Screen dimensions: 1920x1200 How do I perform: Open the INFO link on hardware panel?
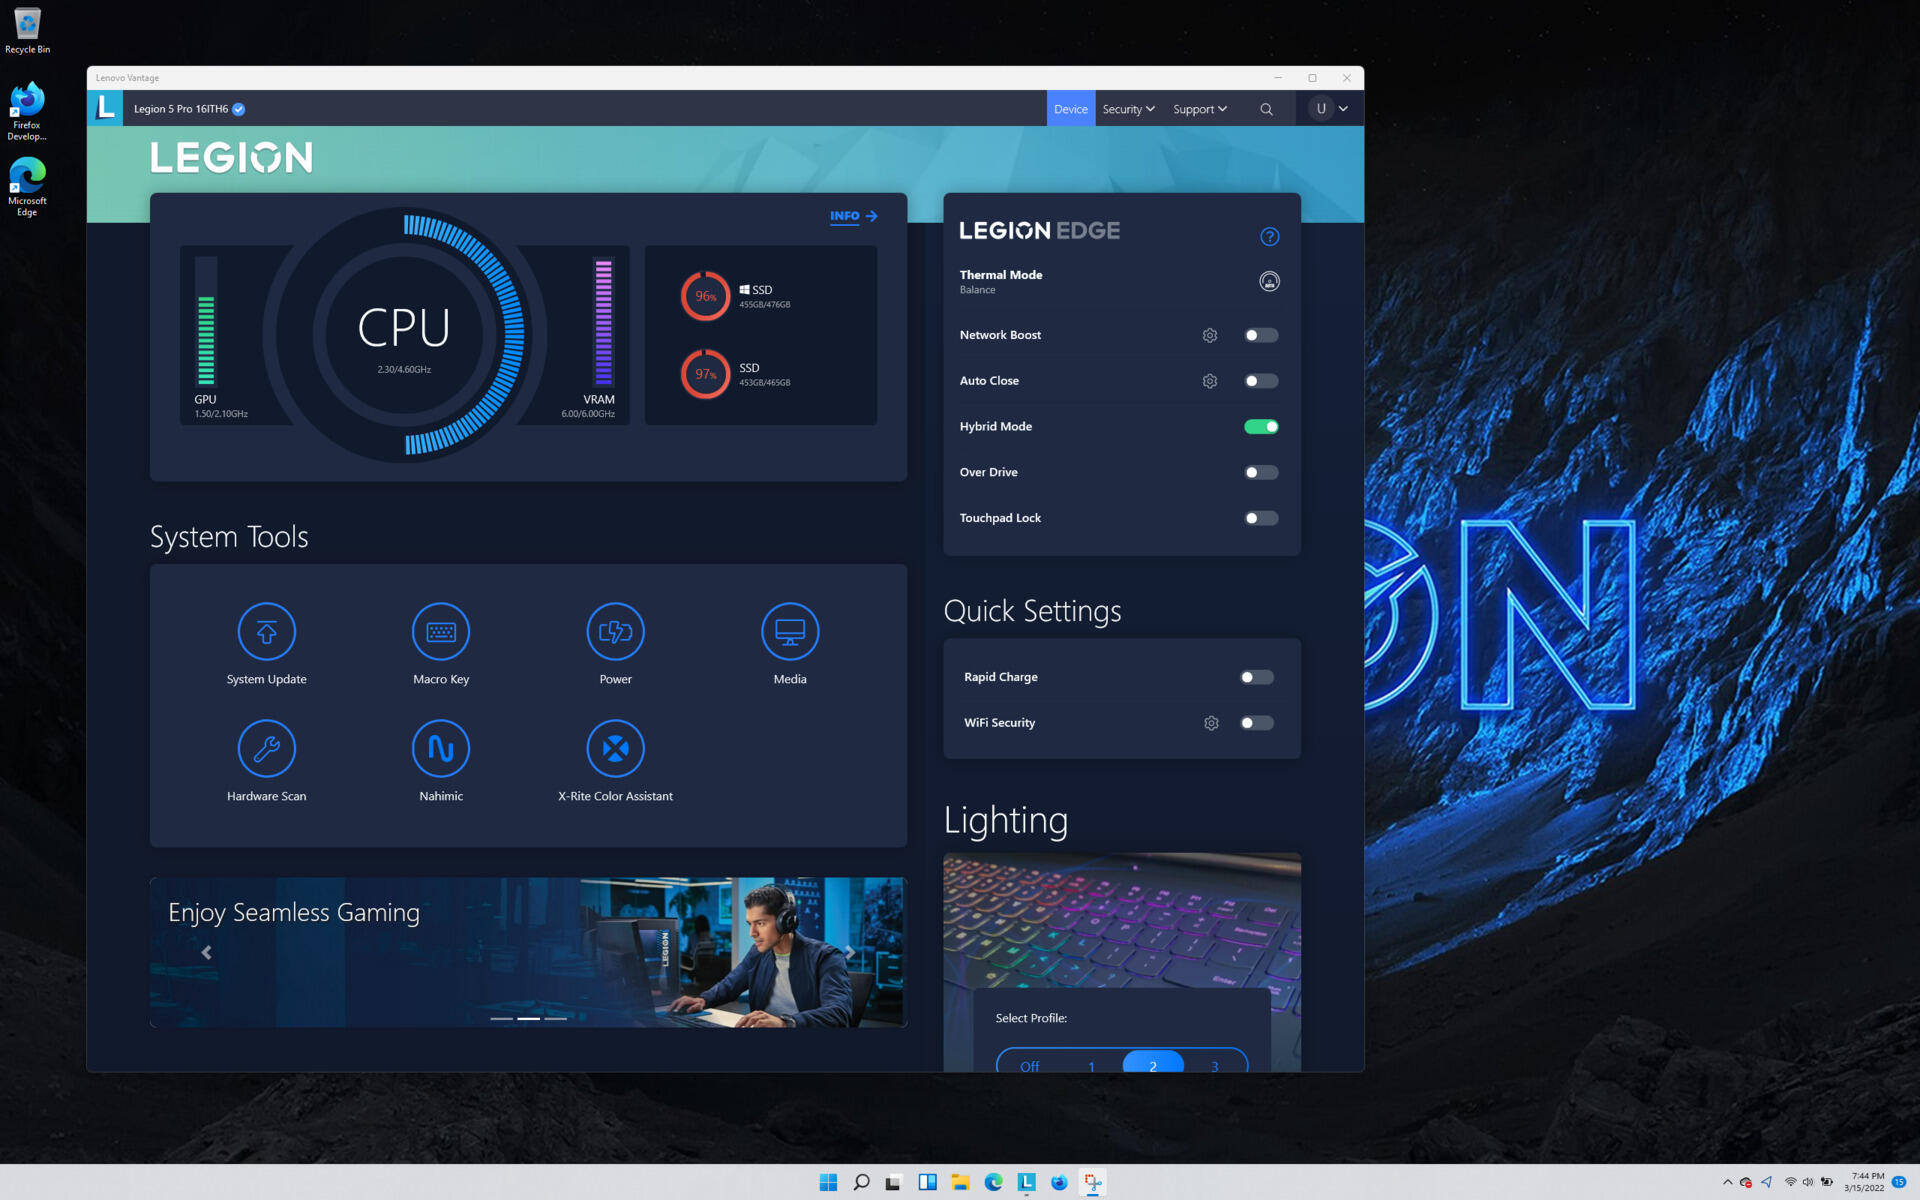point(853,216)
